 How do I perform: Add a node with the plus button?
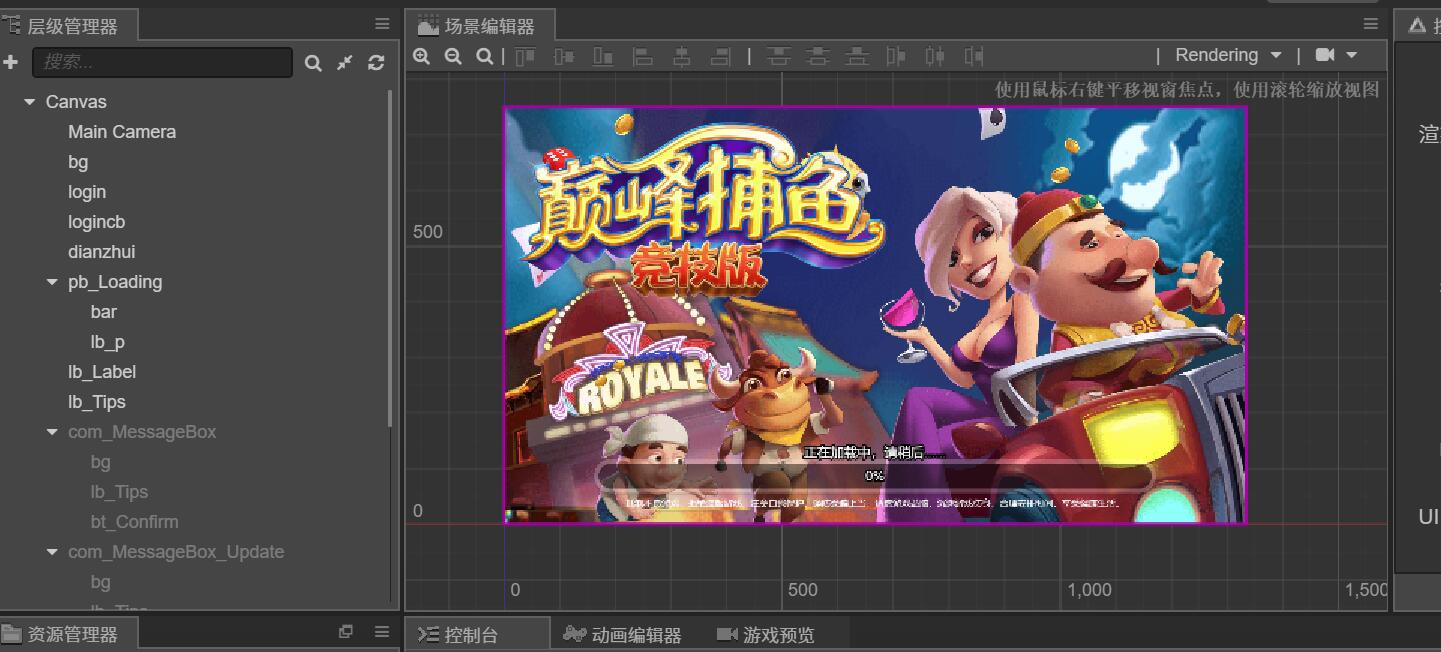[x=11, y=63]
